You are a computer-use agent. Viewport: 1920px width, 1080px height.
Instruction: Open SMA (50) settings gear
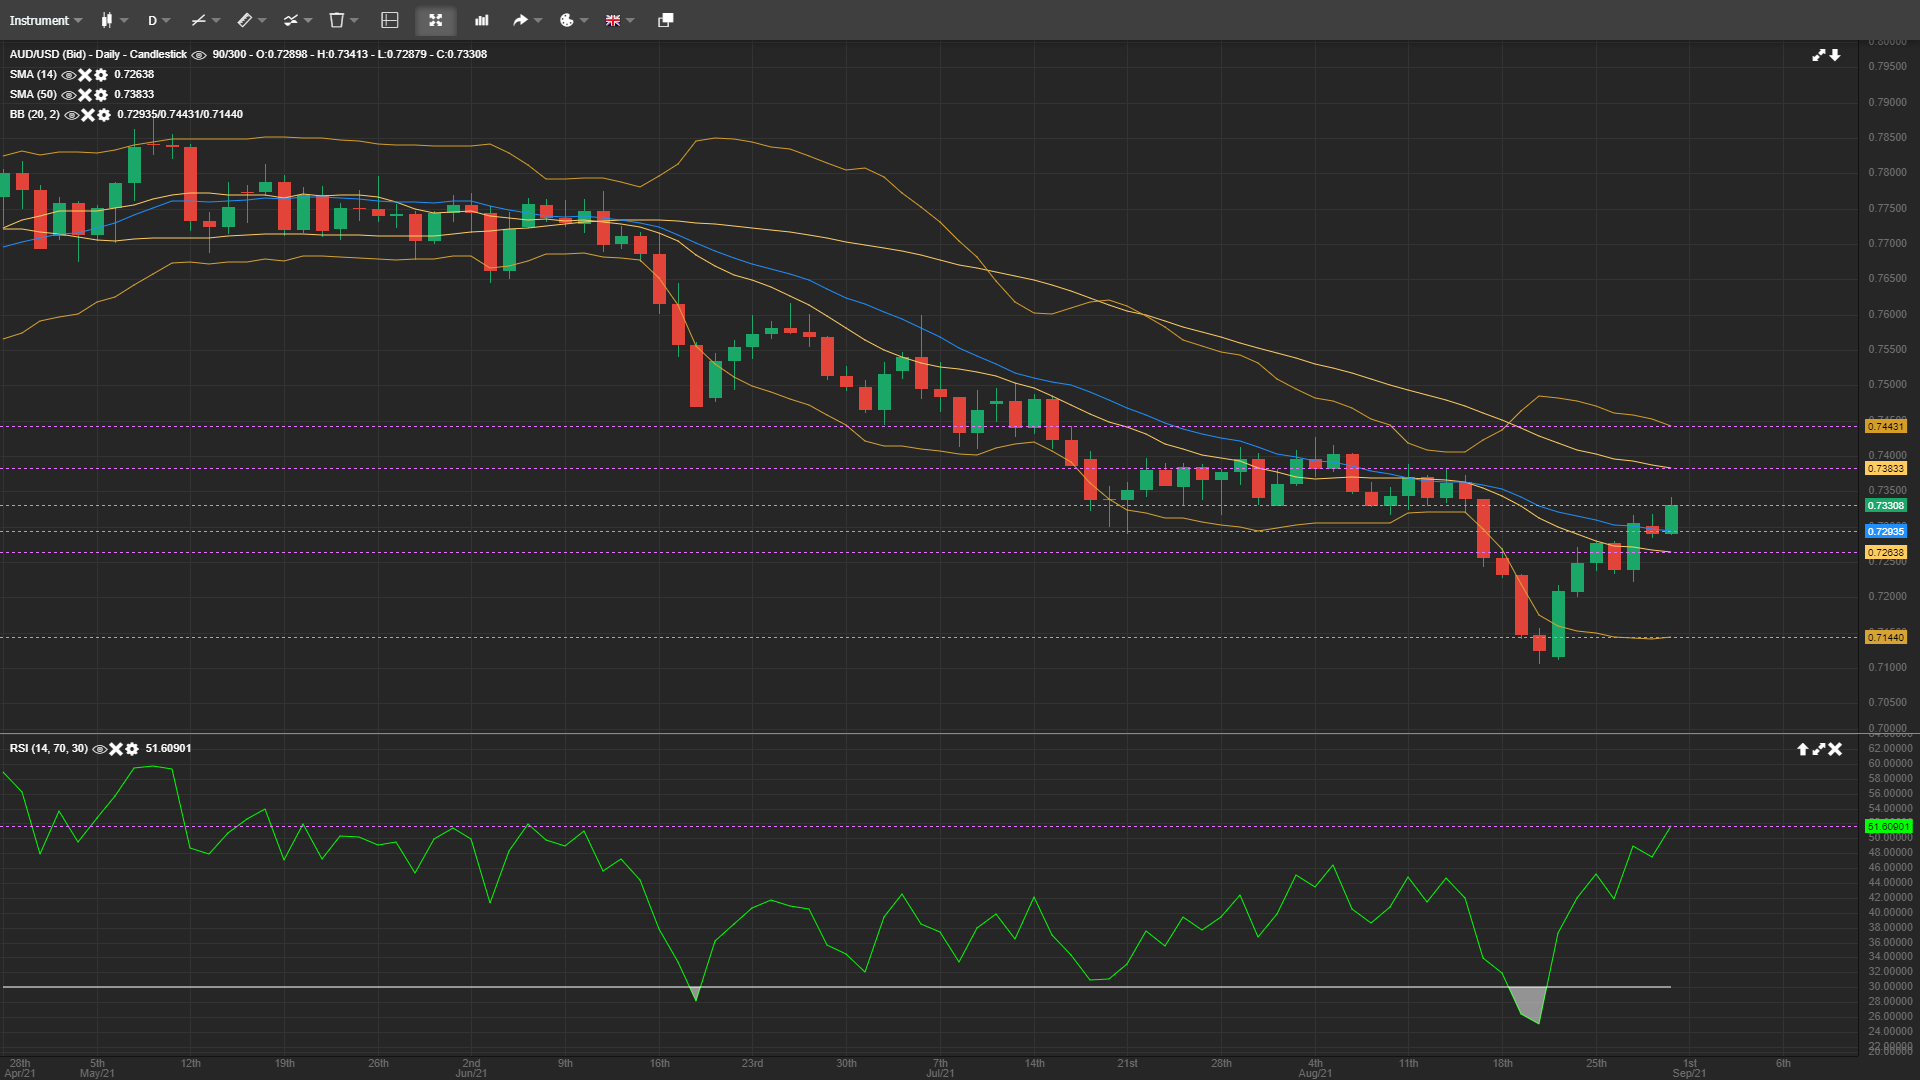click(101, 95)
